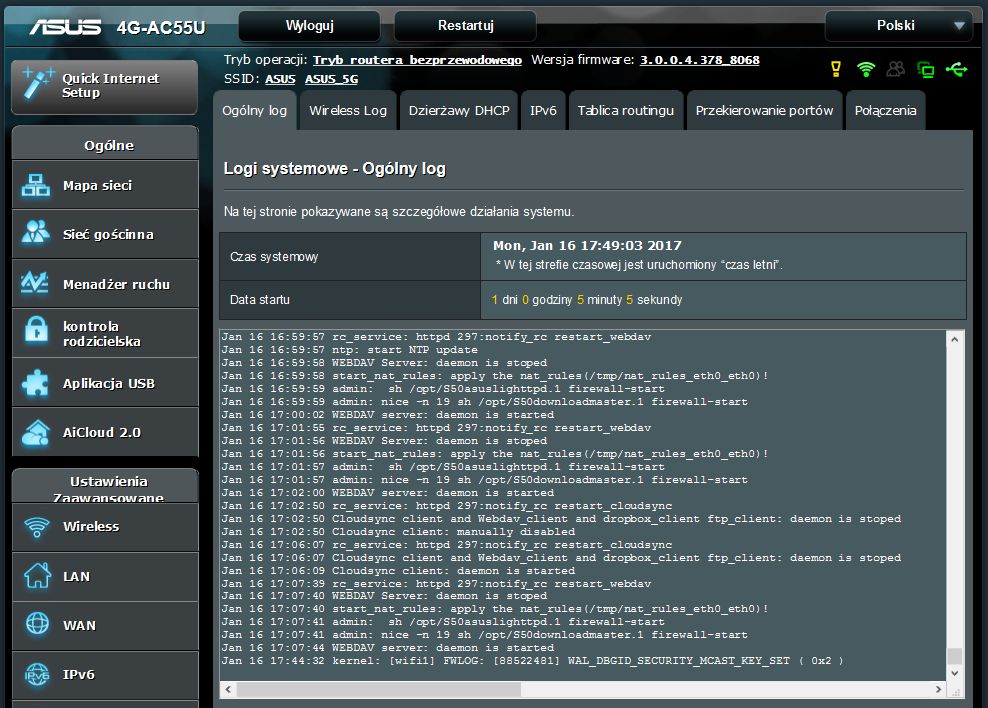The width and height of the screenshot is (988, 708).
Task: Click the LAN house icon
Action: click(x=37, y=575)
